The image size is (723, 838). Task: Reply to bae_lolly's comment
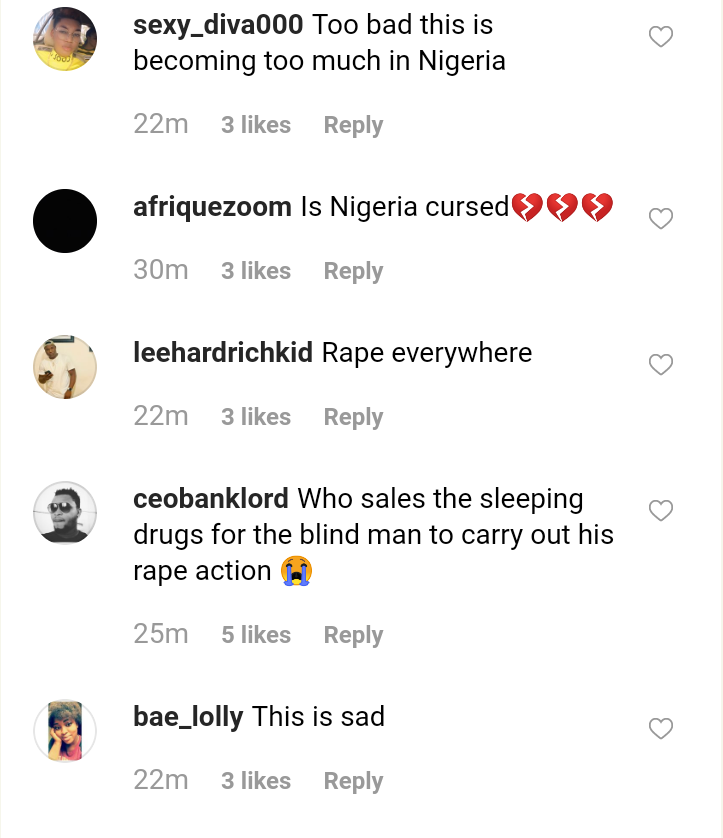coord(353,781)
